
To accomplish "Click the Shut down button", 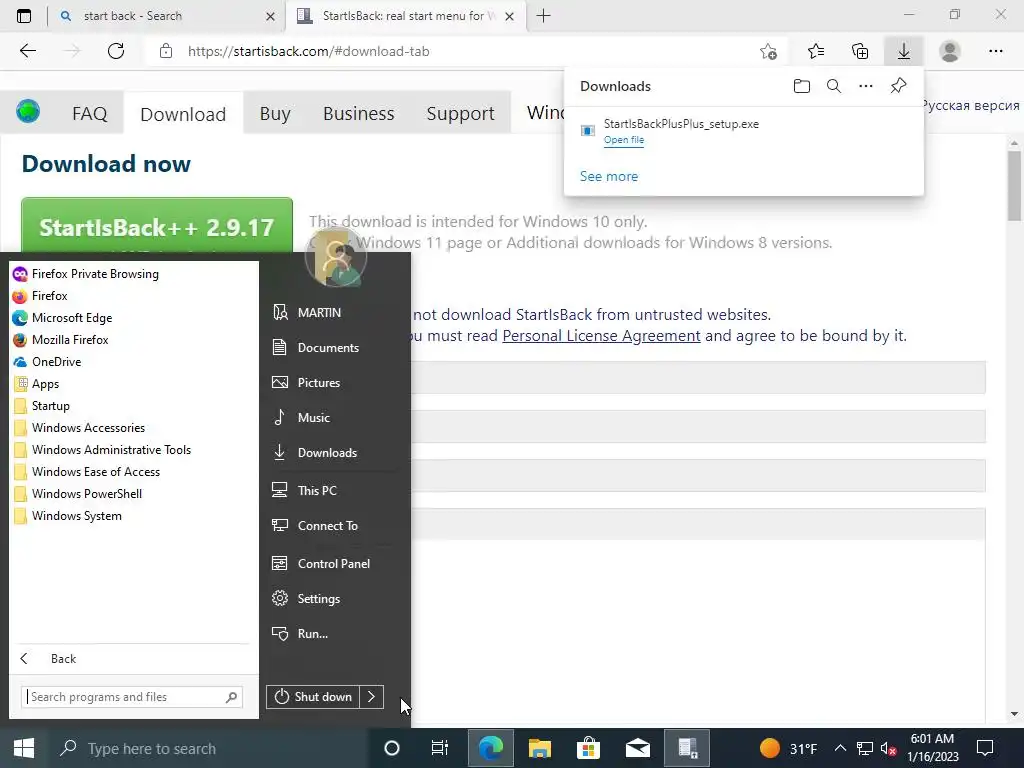I will (313, 697).
